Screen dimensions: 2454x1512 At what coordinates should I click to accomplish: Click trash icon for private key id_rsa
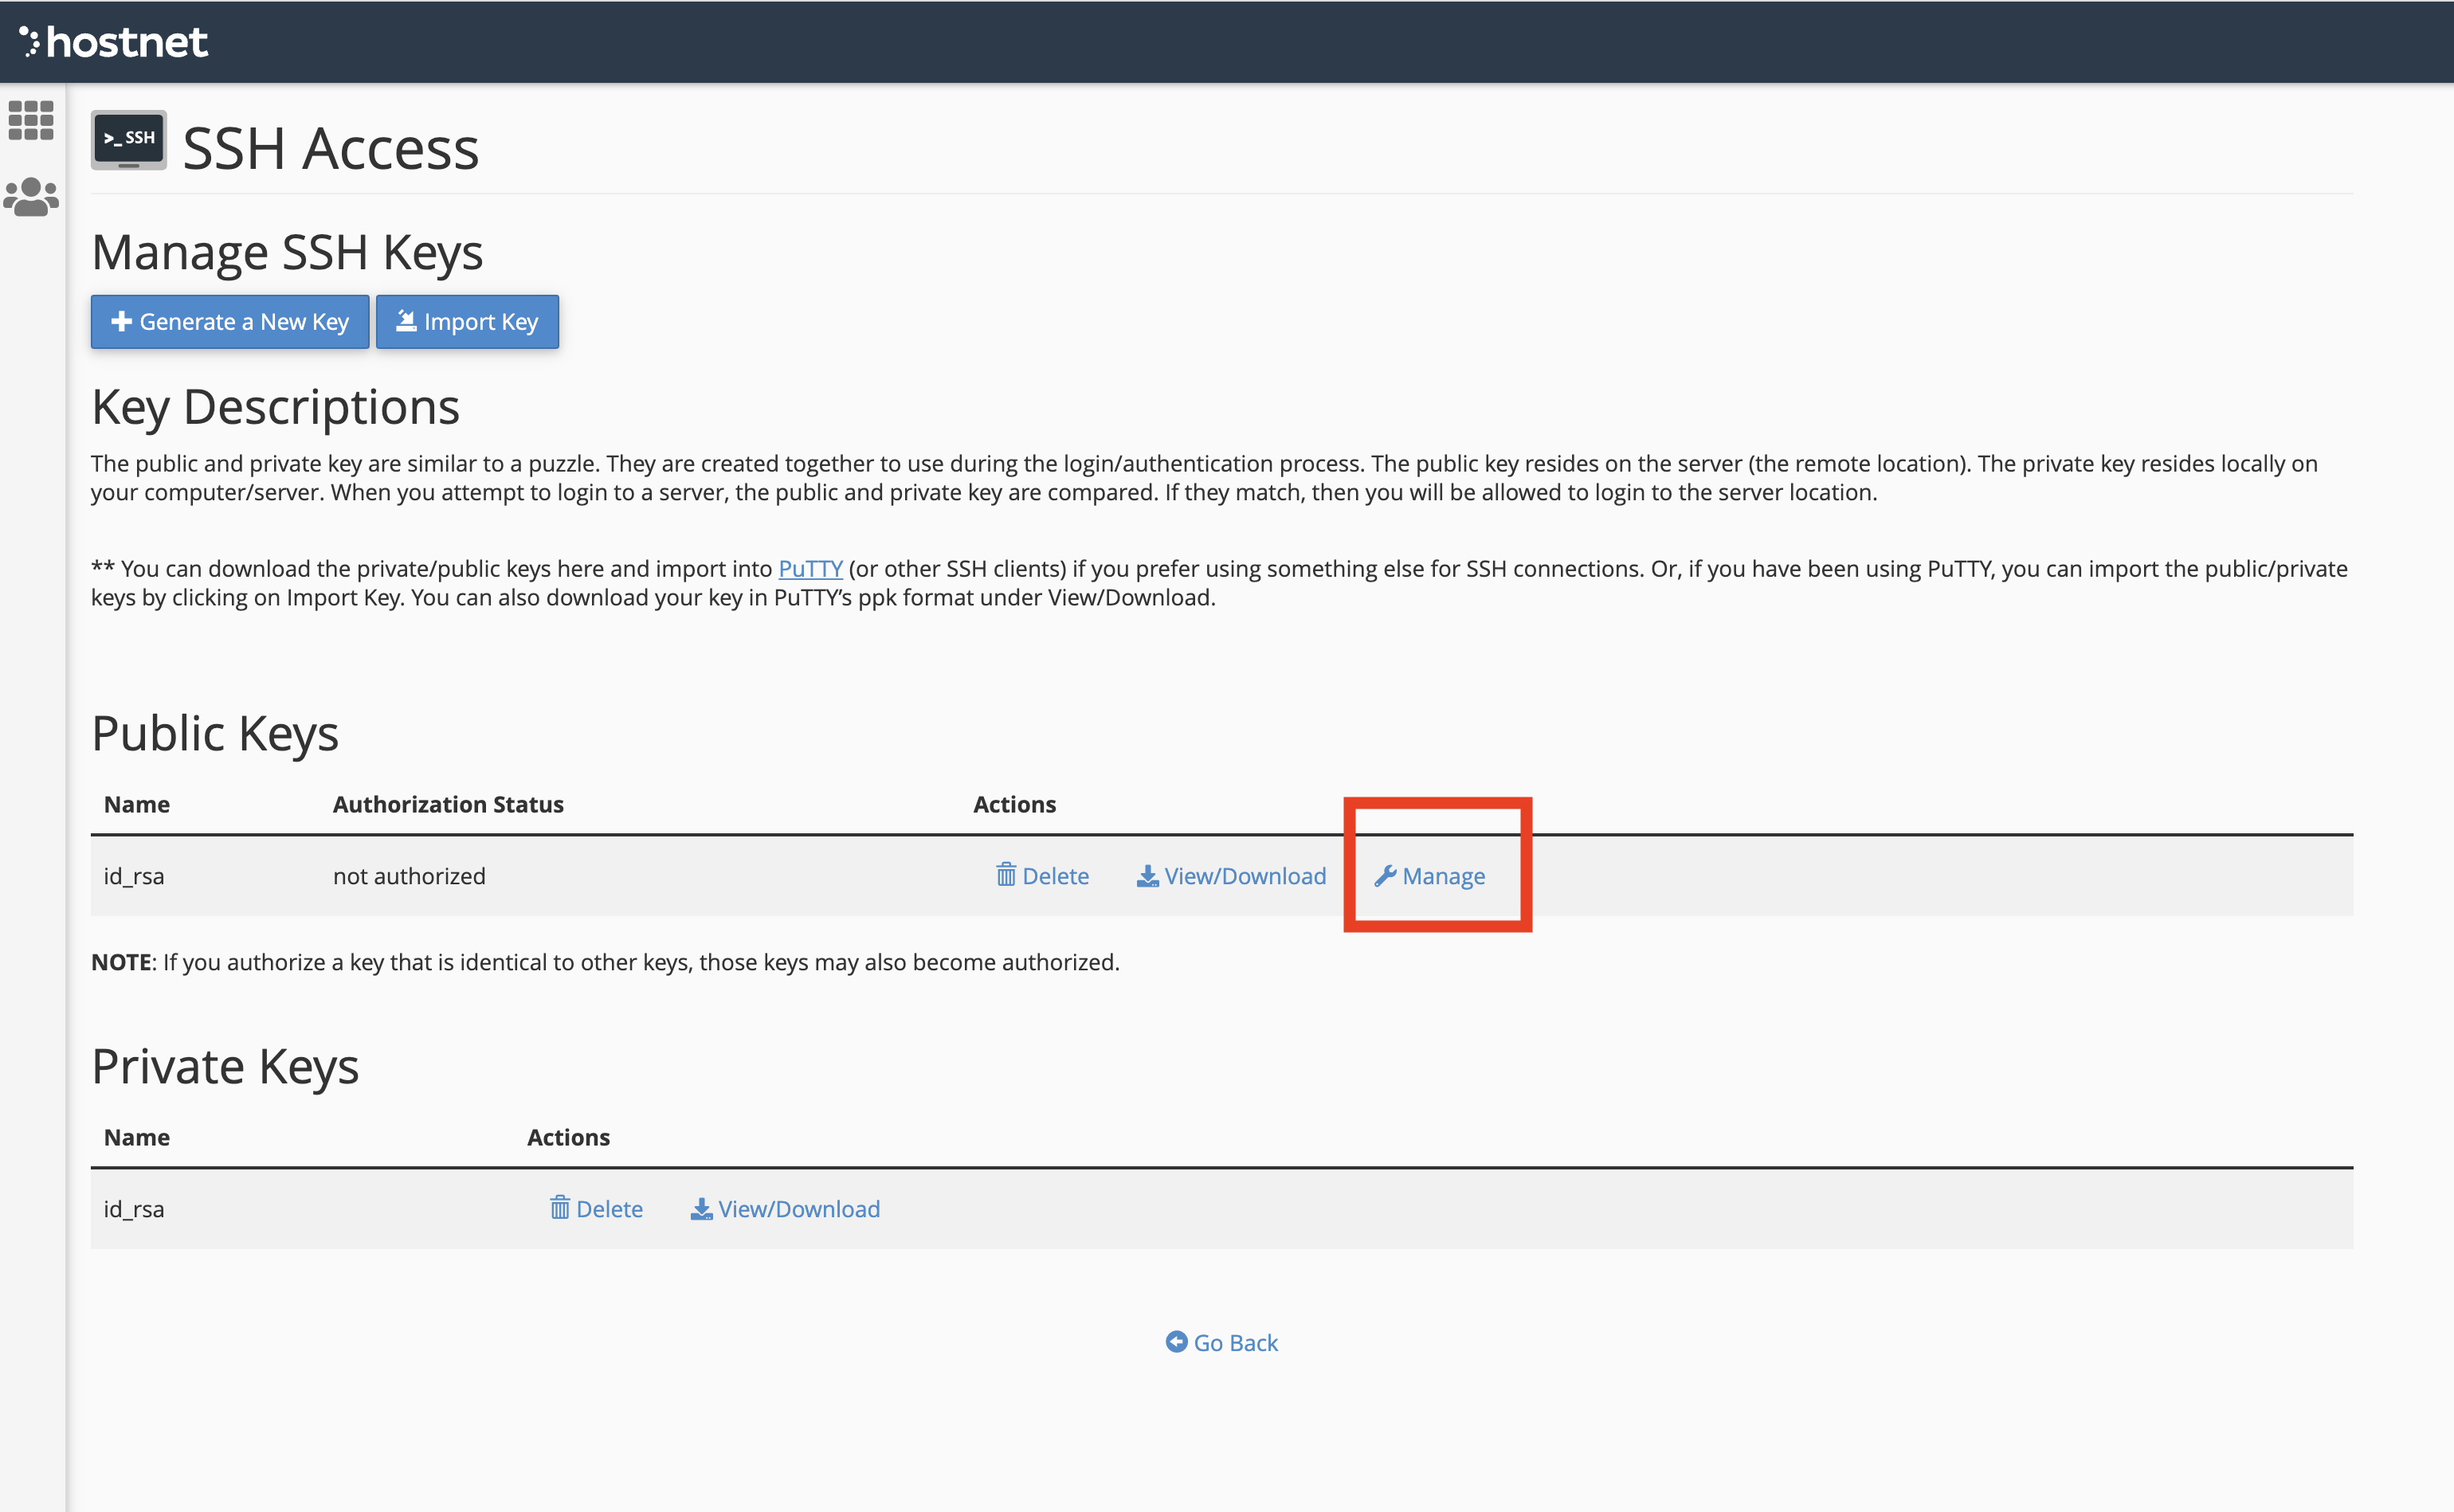coord(560,1208)
